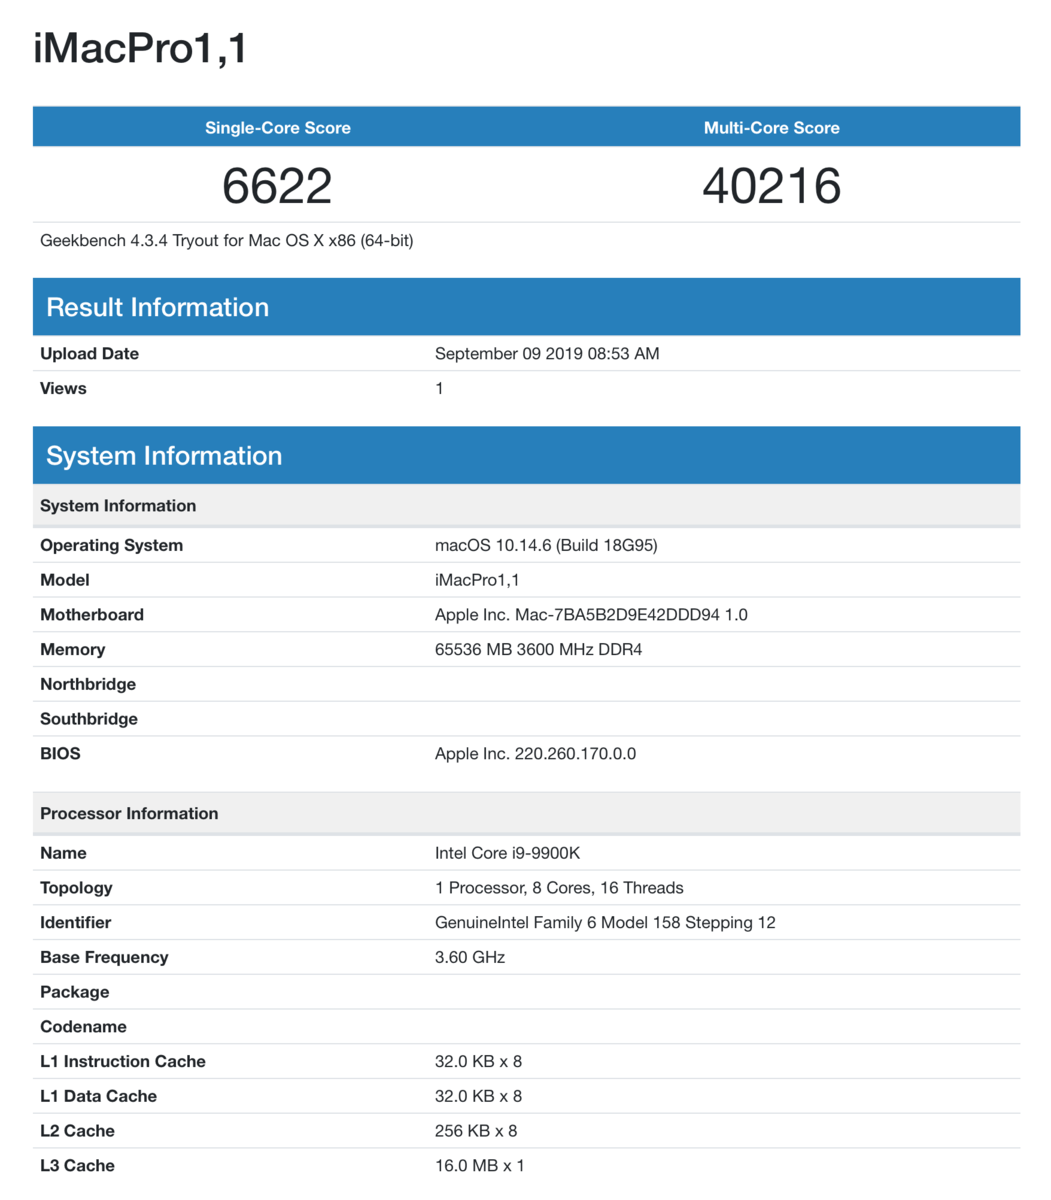Select the 16.0 MB x 1 value

click(480, 1165)
